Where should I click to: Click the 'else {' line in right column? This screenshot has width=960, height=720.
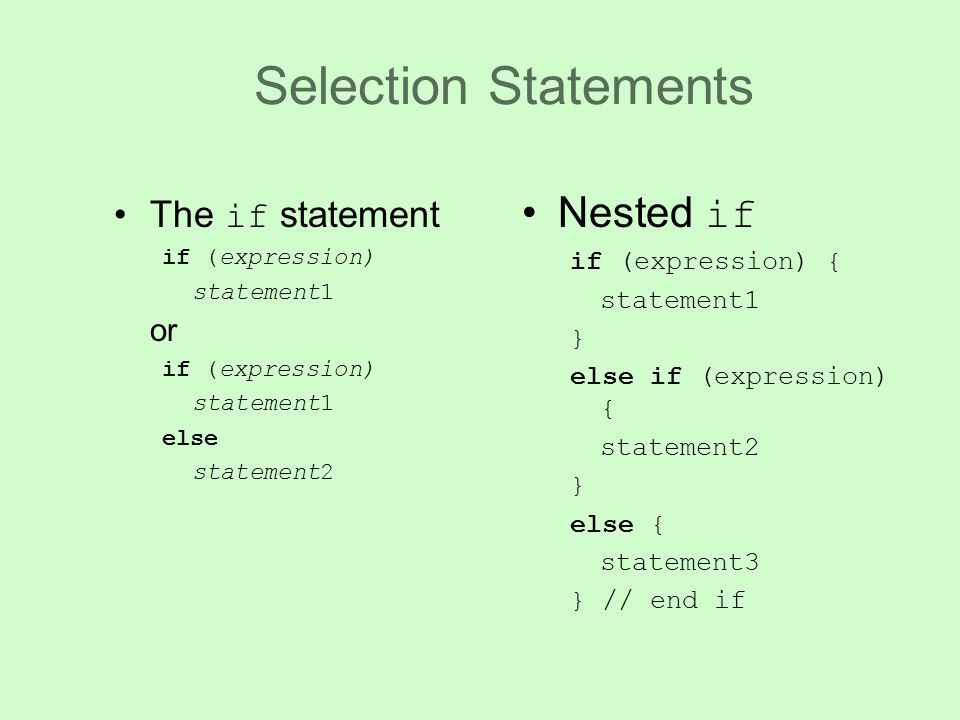click(617, 525)
